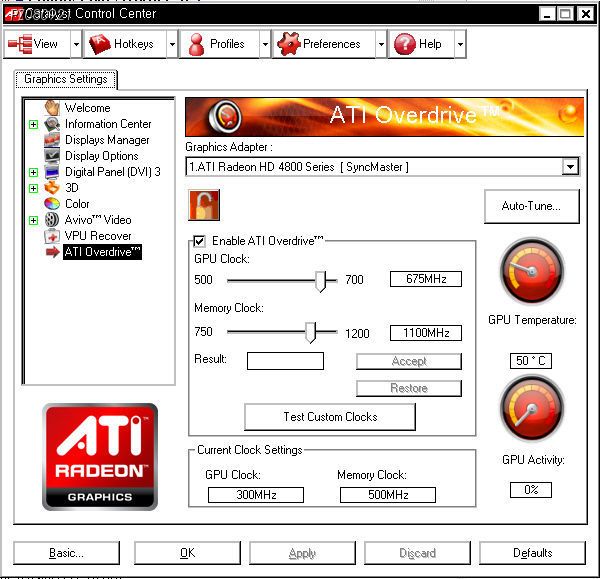Image resolution: width=601 pixels, height=579 pixels.
Task: Click the 500MHz current memory clock
Action: (388, 495)
